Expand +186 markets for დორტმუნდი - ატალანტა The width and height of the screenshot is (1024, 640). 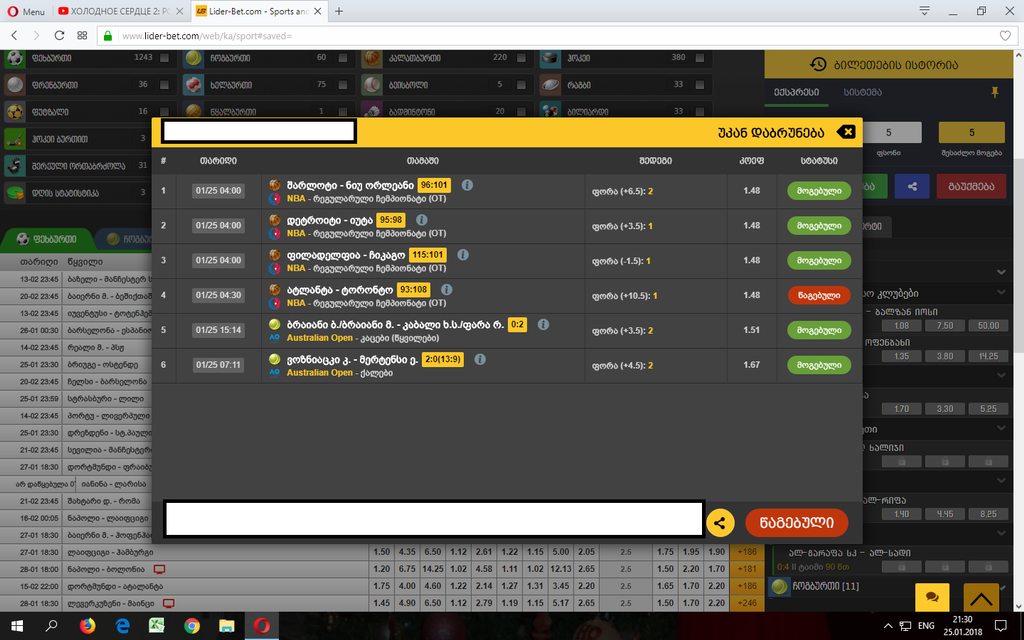click(x=746, y=586)
